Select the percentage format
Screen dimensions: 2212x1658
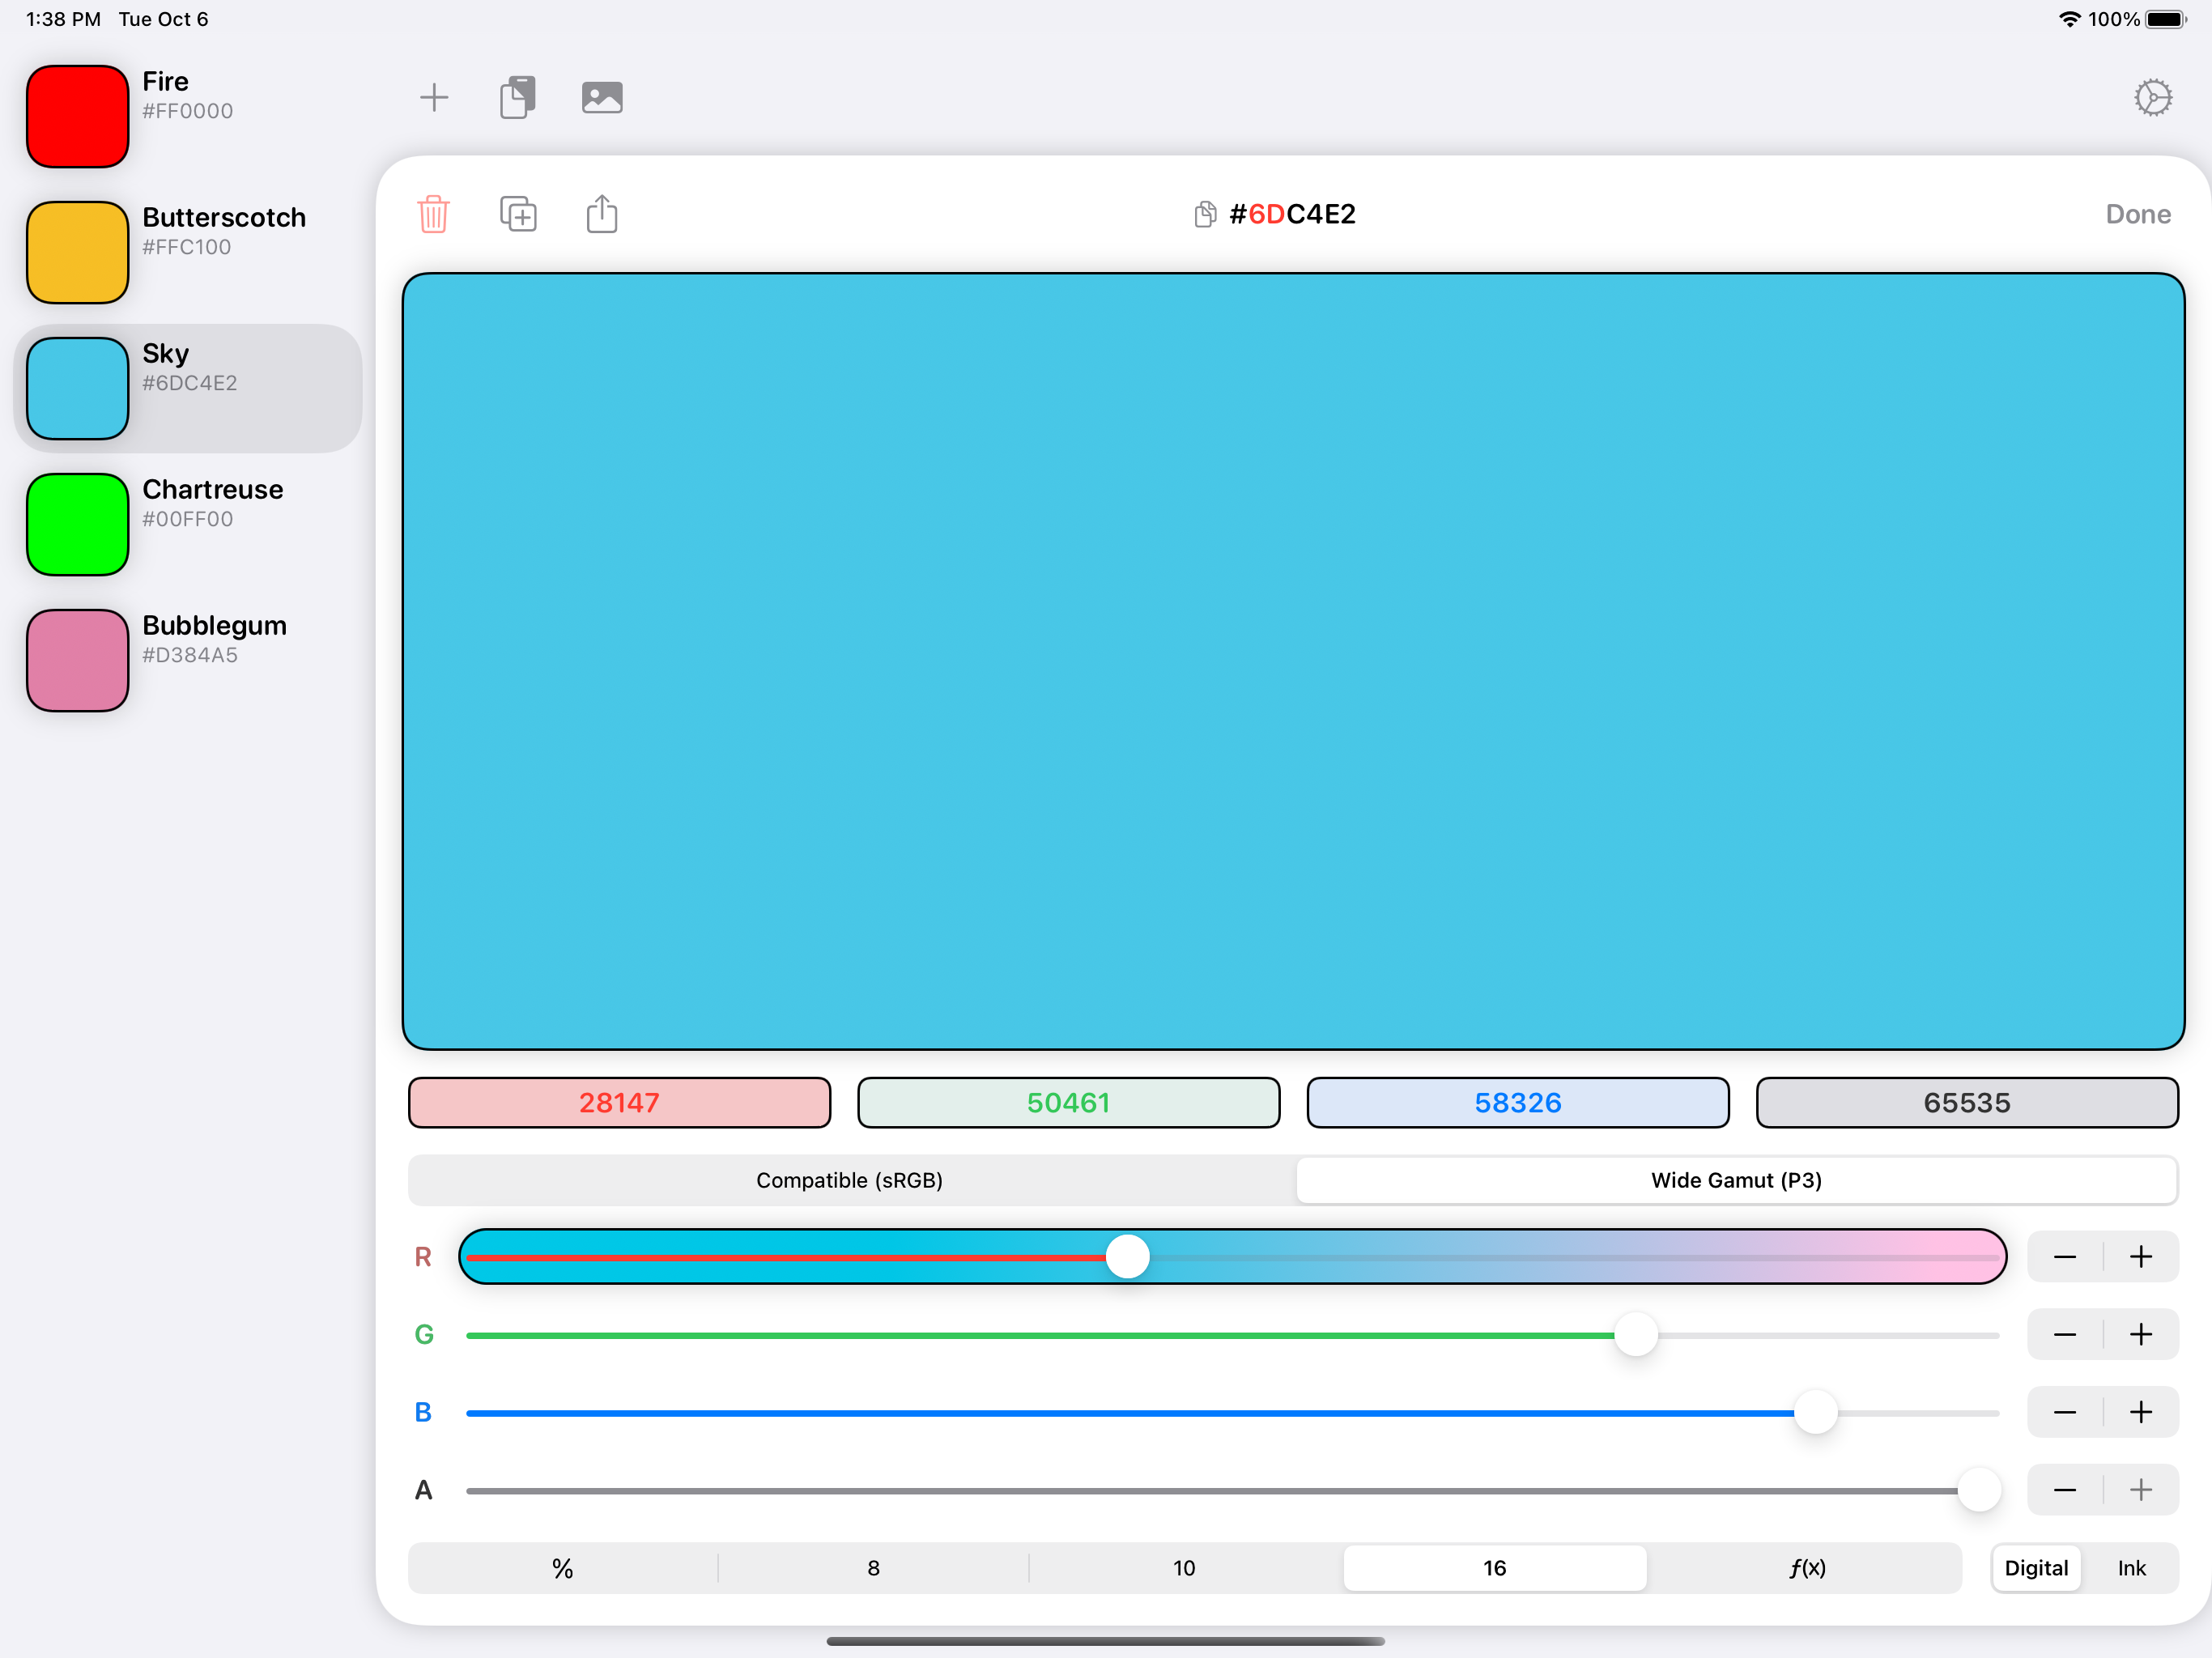562,1568
